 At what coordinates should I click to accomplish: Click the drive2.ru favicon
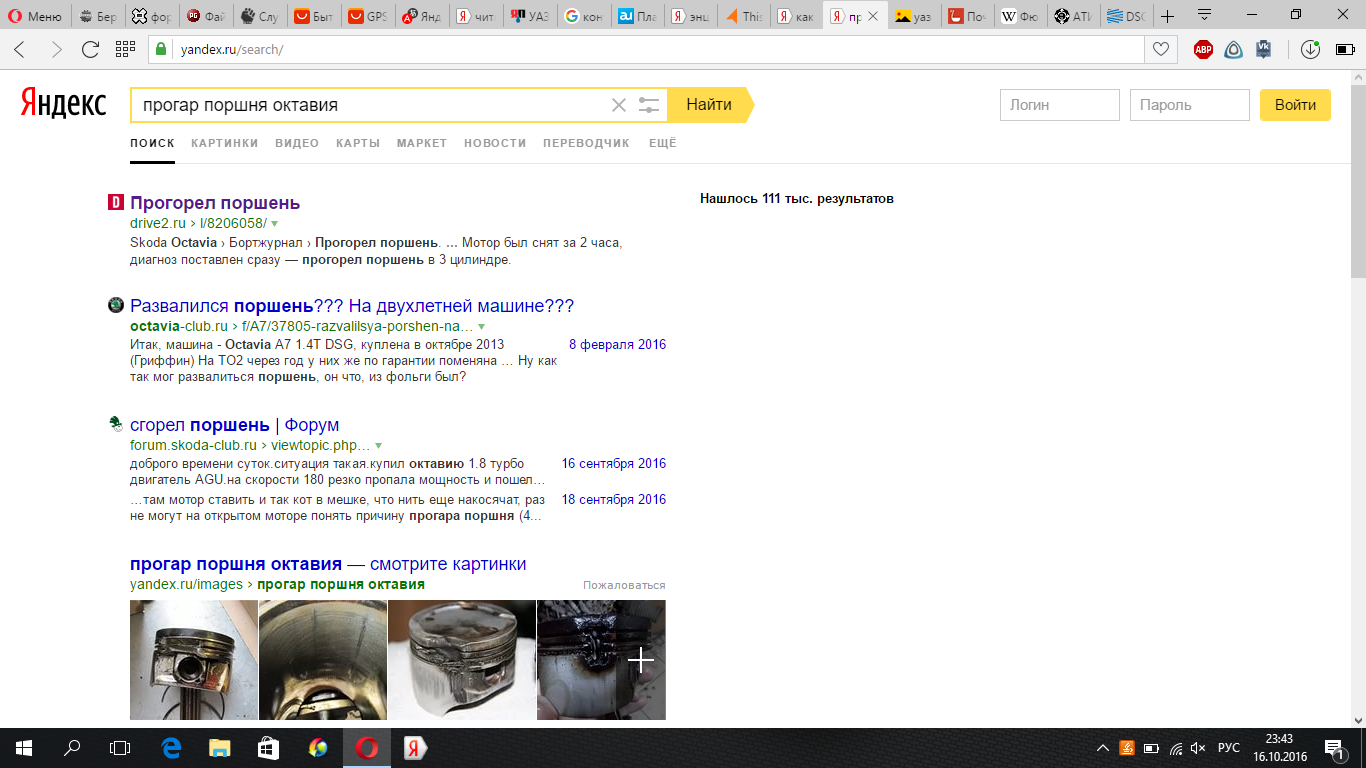point(115,203)
